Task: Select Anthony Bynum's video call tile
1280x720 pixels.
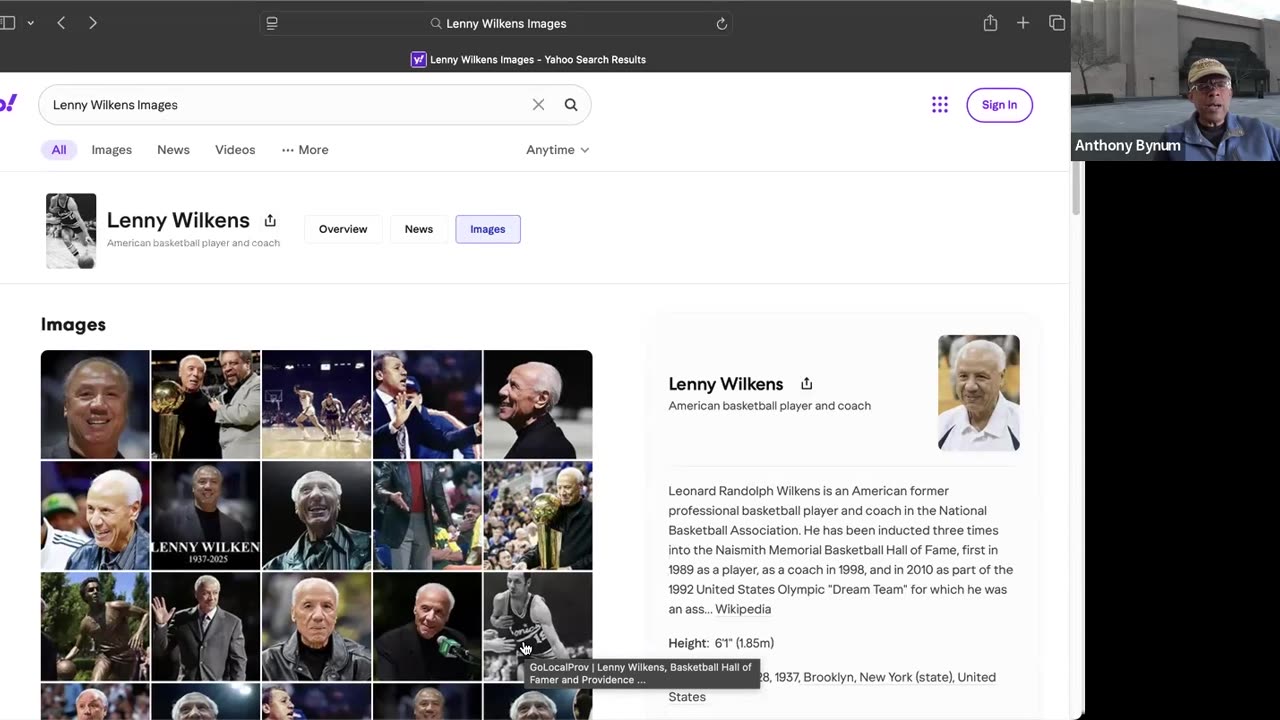Action: coord(1175,80)
